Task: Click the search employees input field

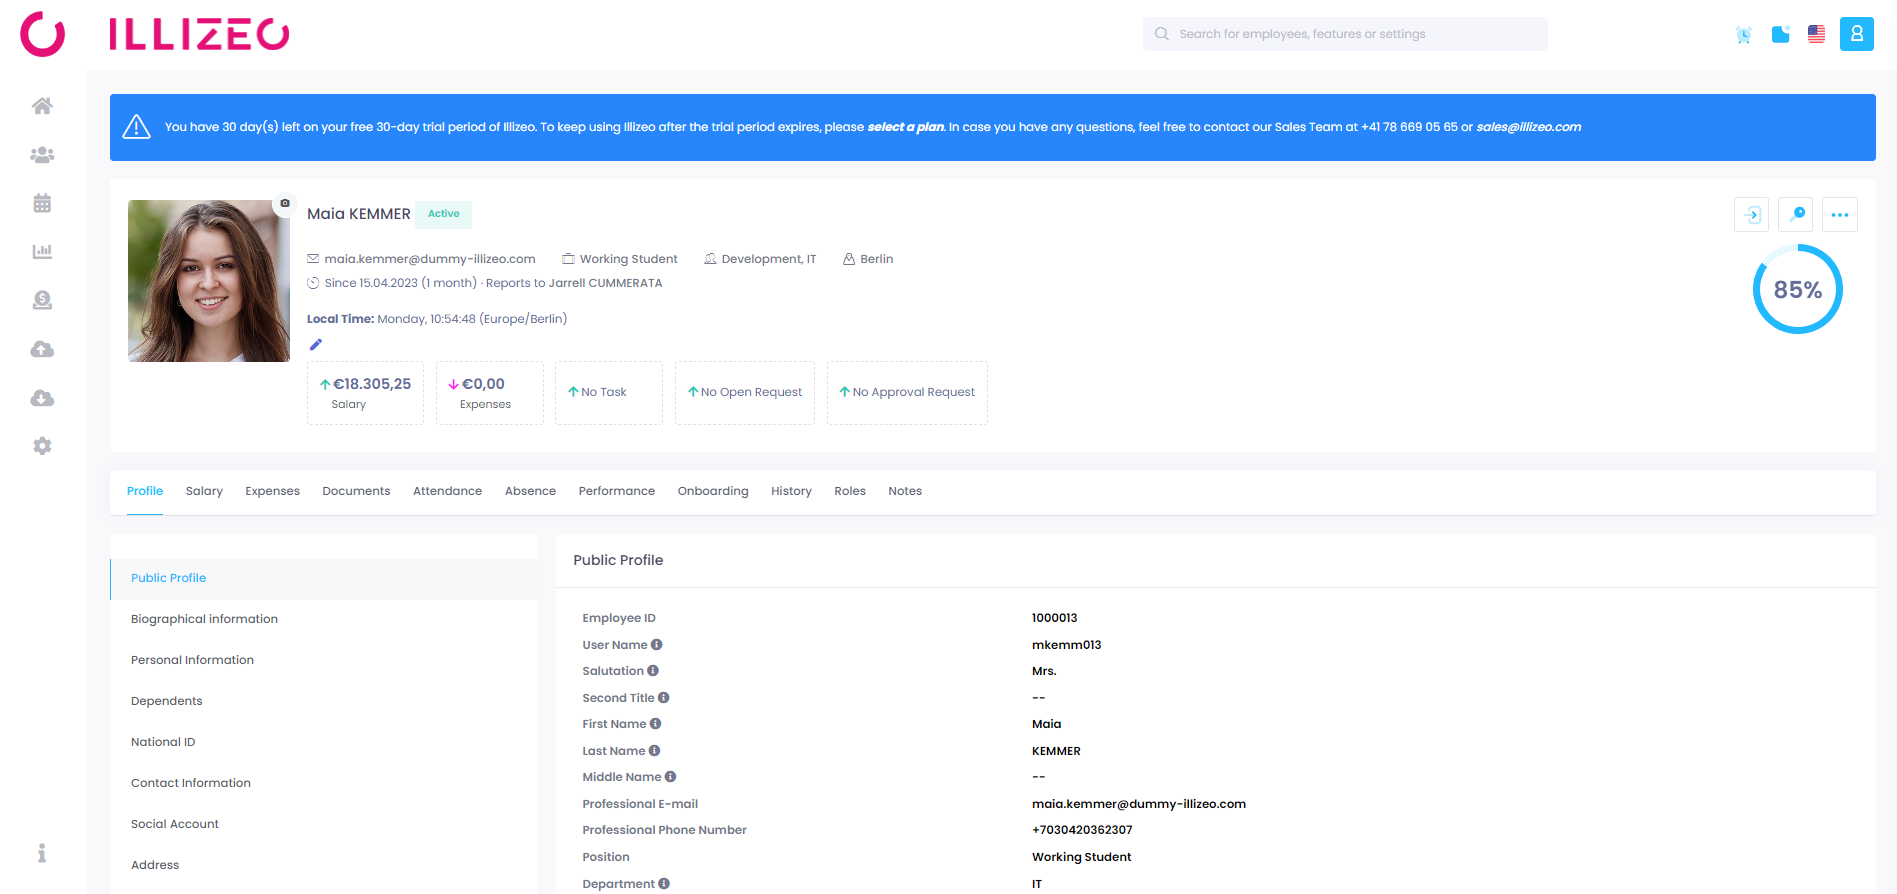Action: tap(1345, 34)
